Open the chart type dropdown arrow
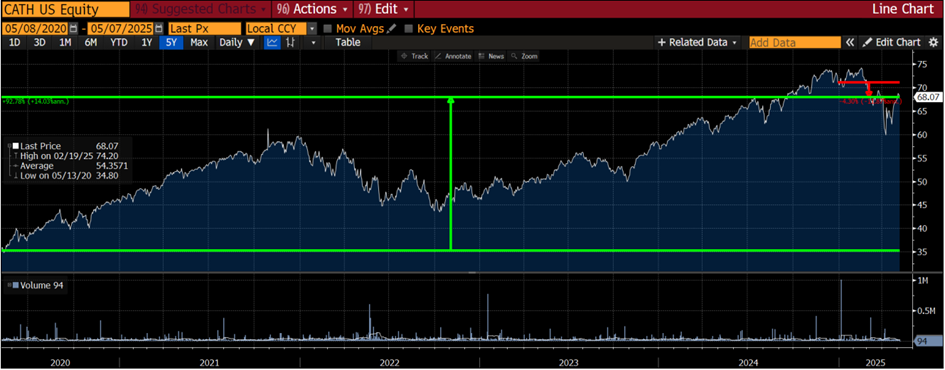This screenshot has height=370, width=945. pos(313,42)
